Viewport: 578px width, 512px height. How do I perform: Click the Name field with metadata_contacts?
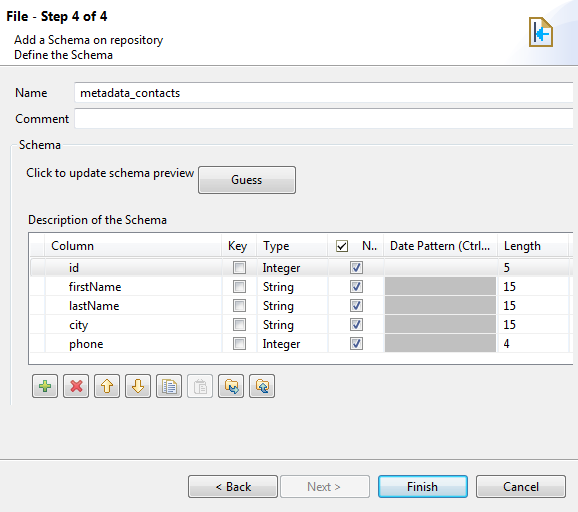coord(324,93)
